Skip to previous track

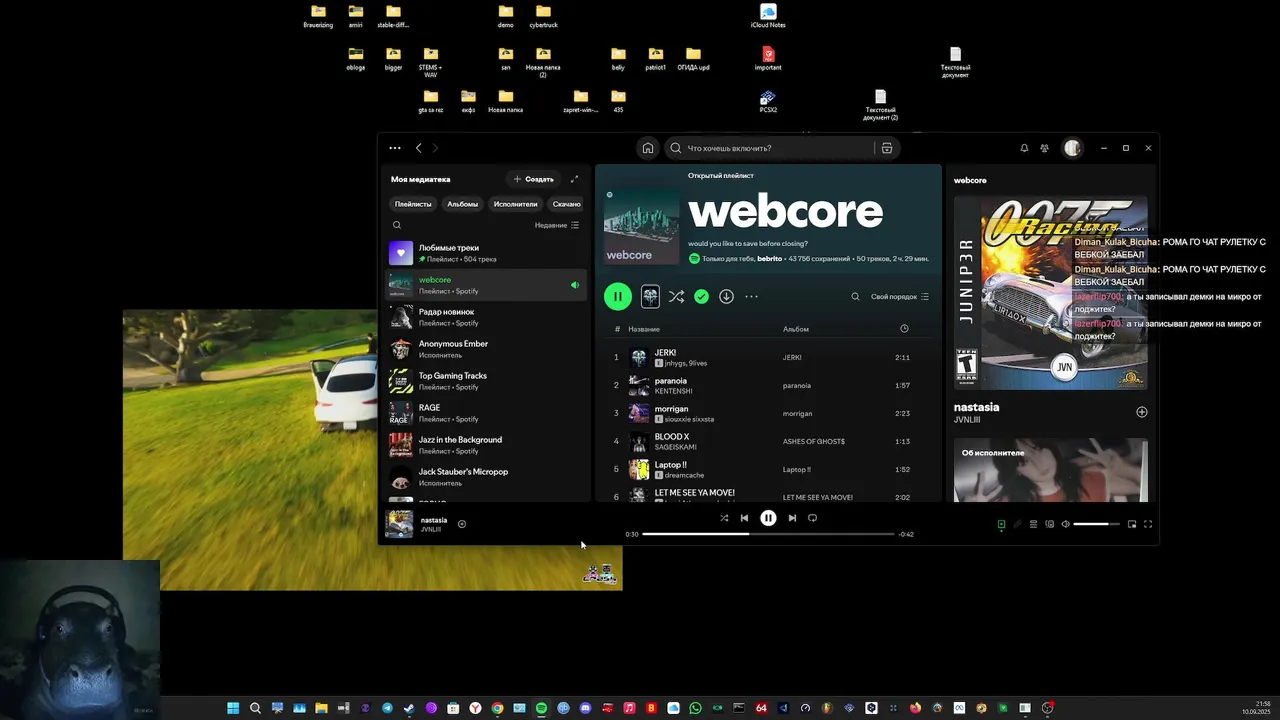point(744,518)
